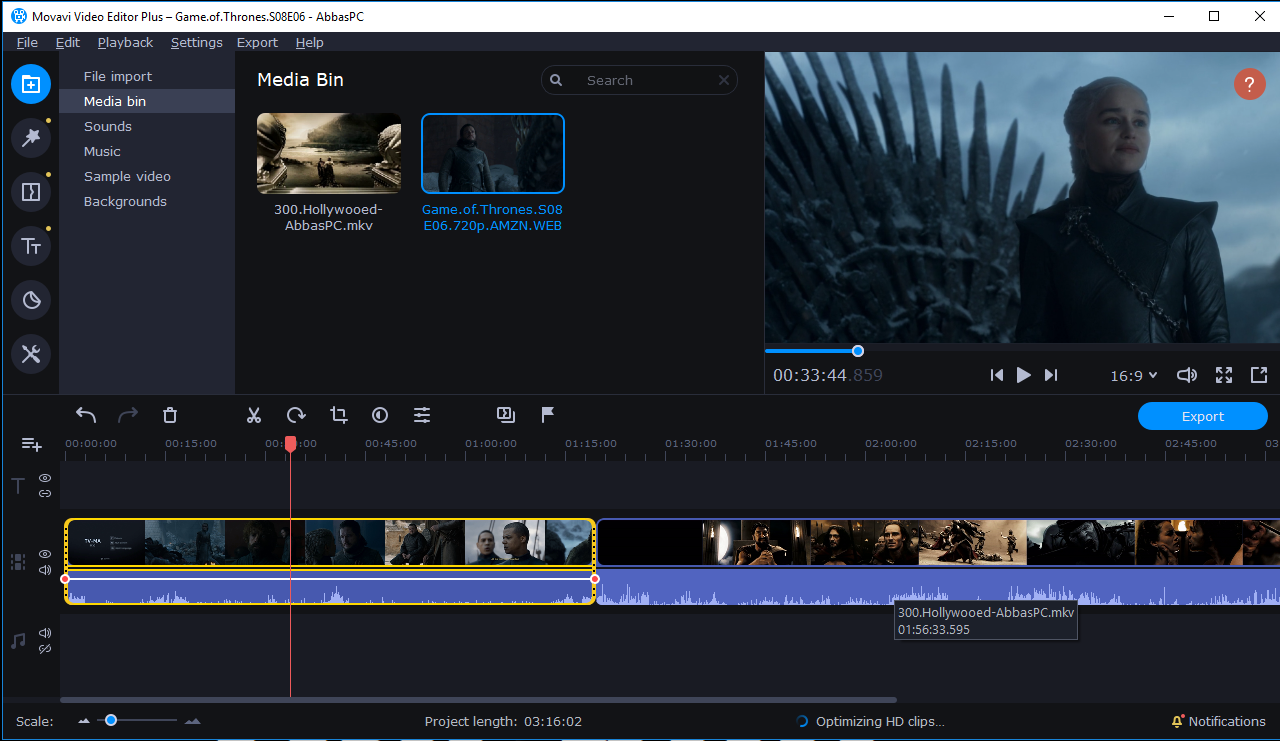Clear the media search field
The image size is (1280, 741).
click(x=724, y=80)
